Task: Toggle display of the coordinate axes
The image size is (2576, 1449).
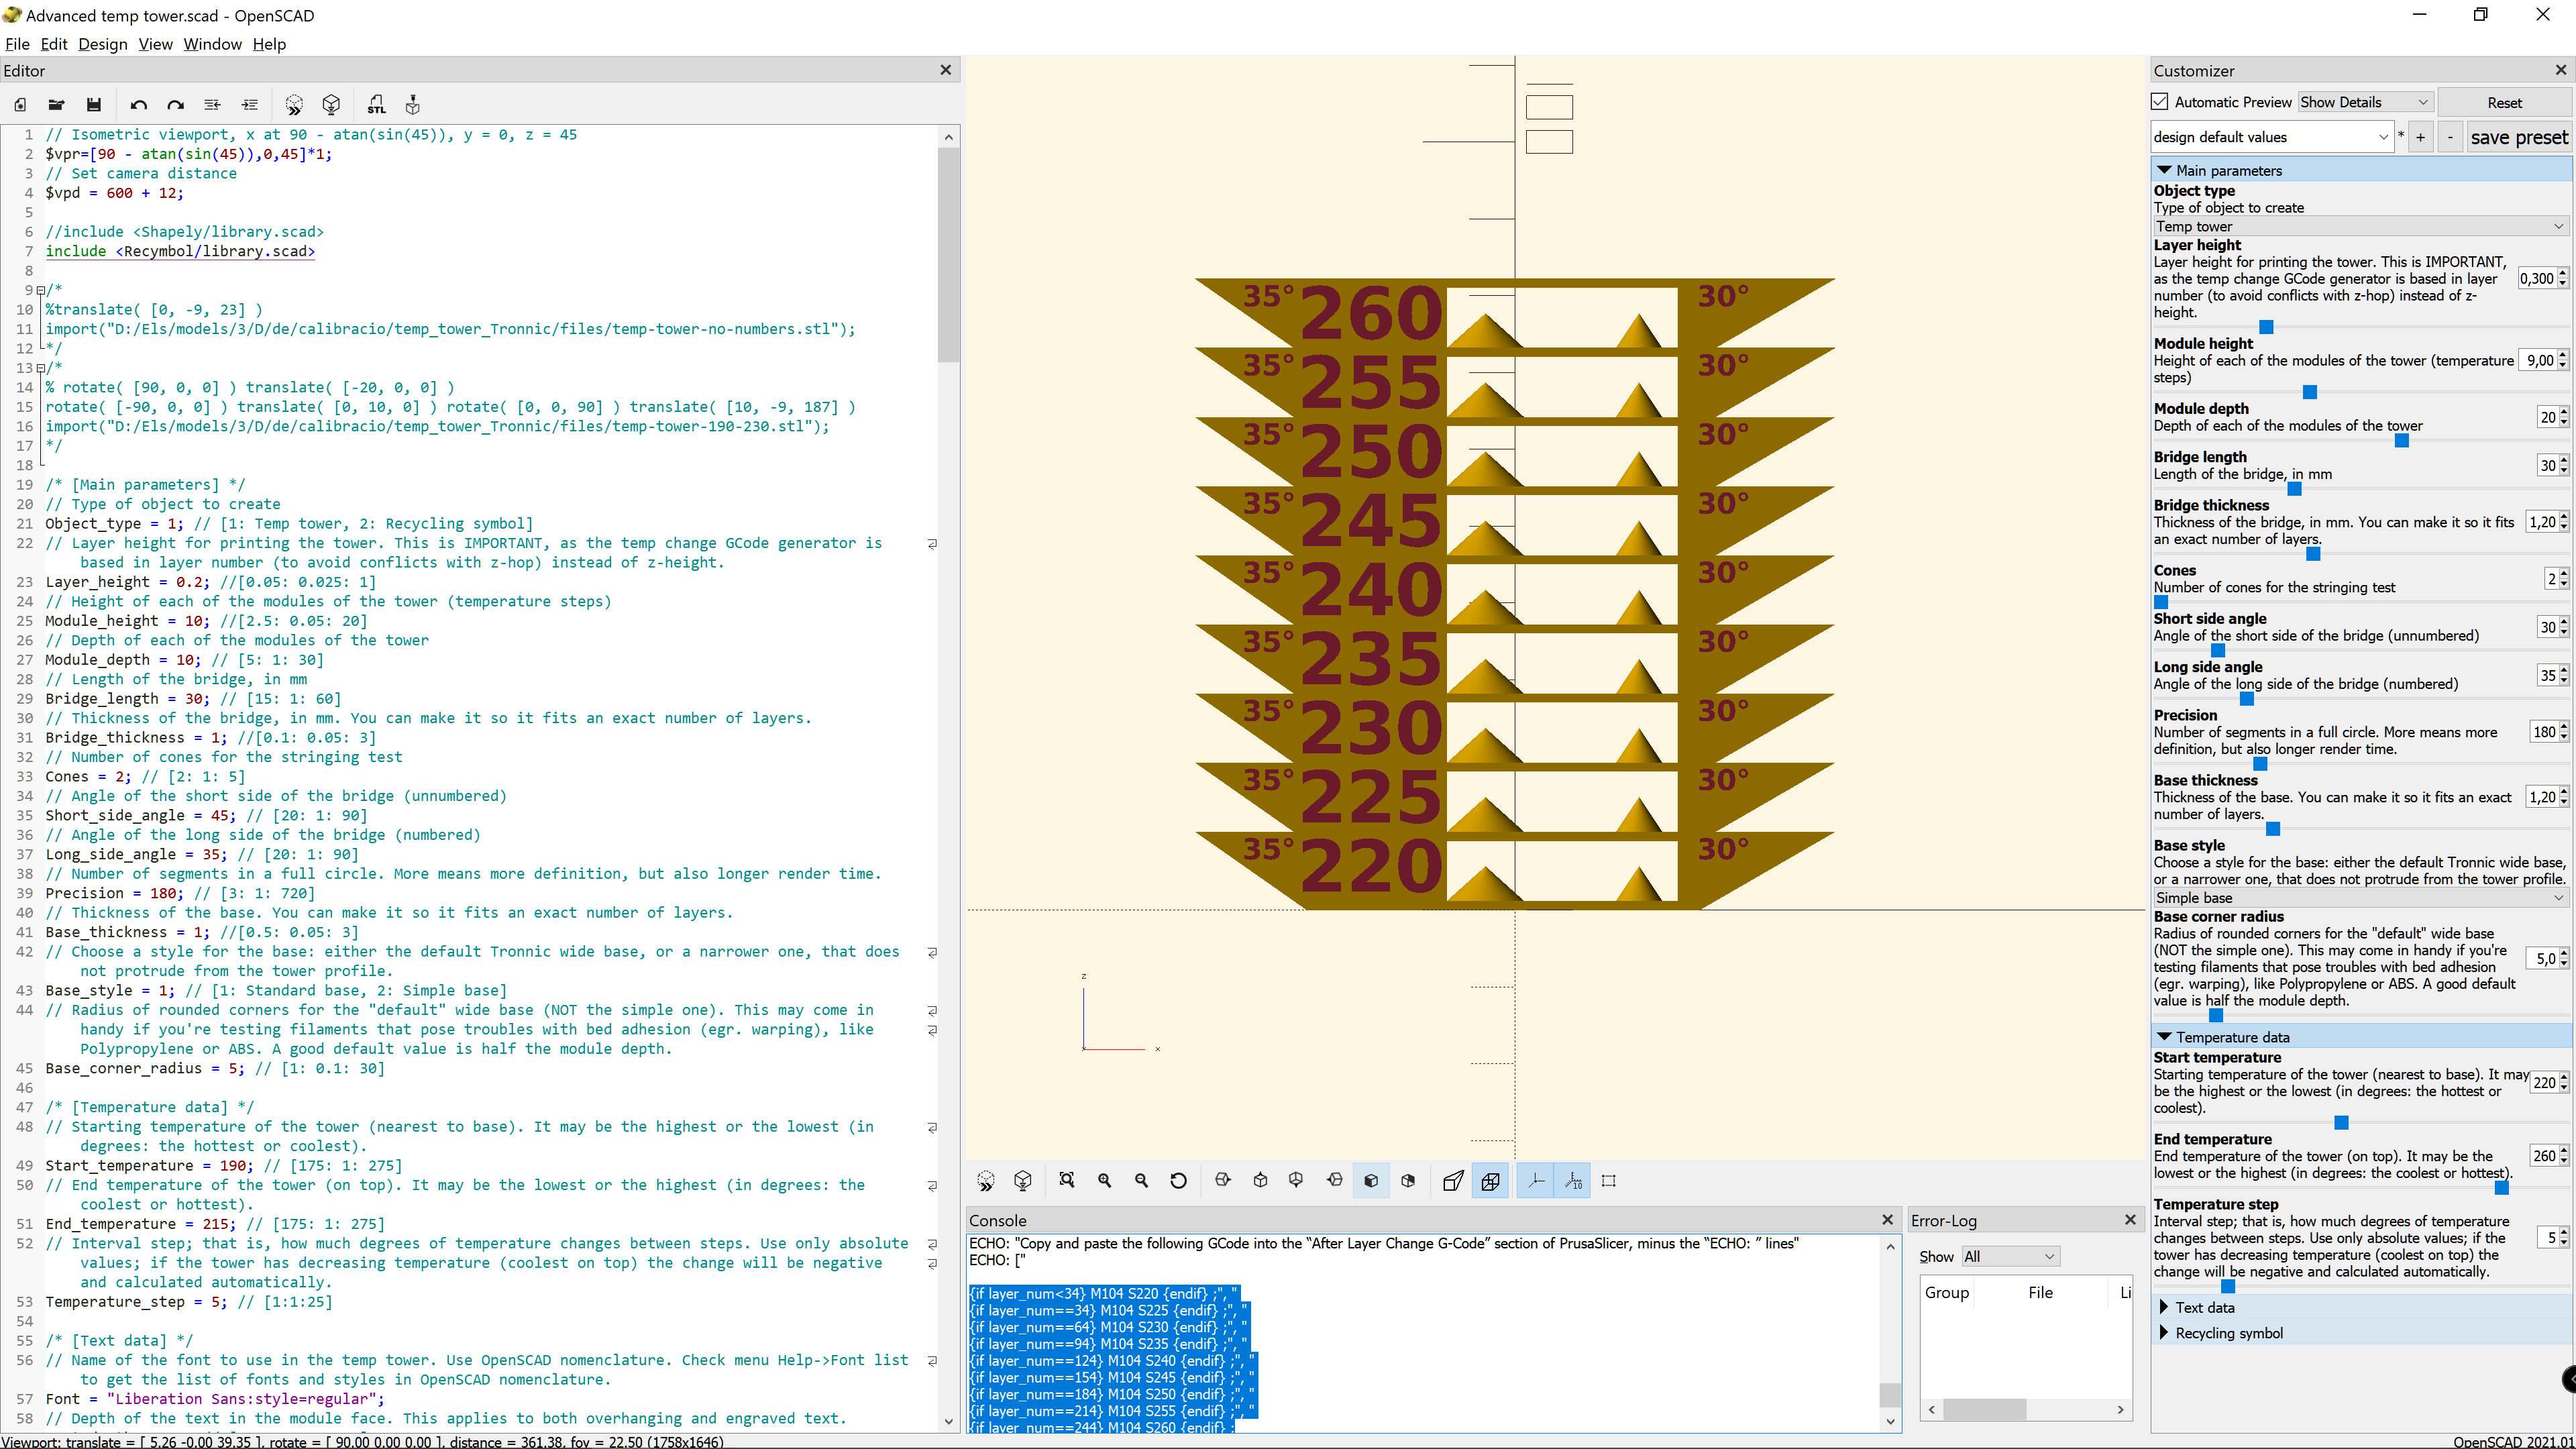Action: (1536, 1181)
